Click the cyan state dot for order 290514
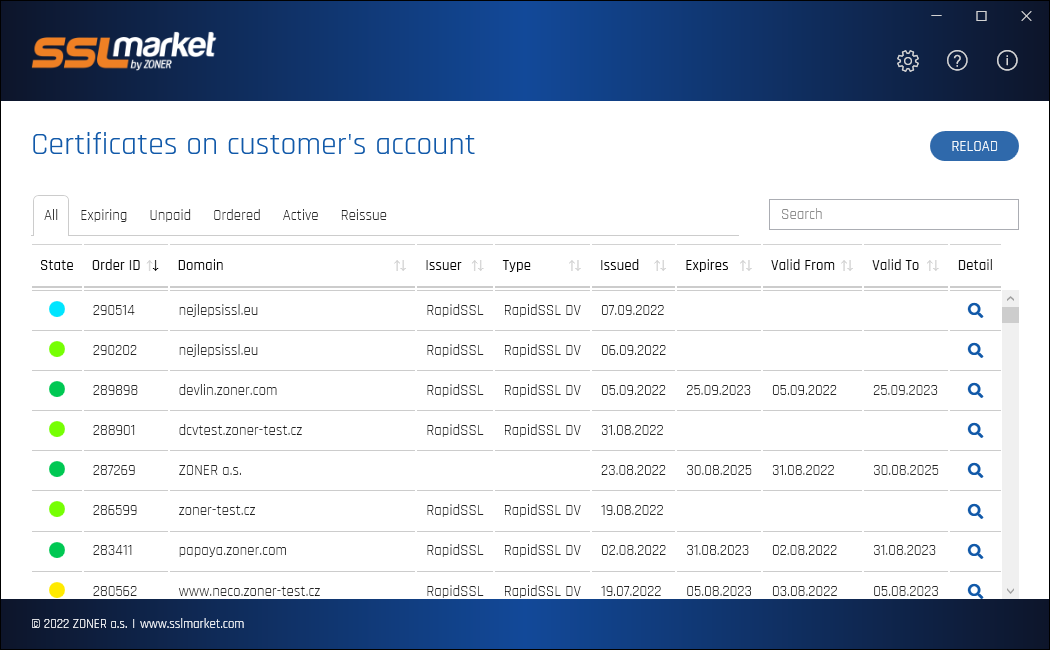This screenshot has height=650, width=1050. (57, 309)
